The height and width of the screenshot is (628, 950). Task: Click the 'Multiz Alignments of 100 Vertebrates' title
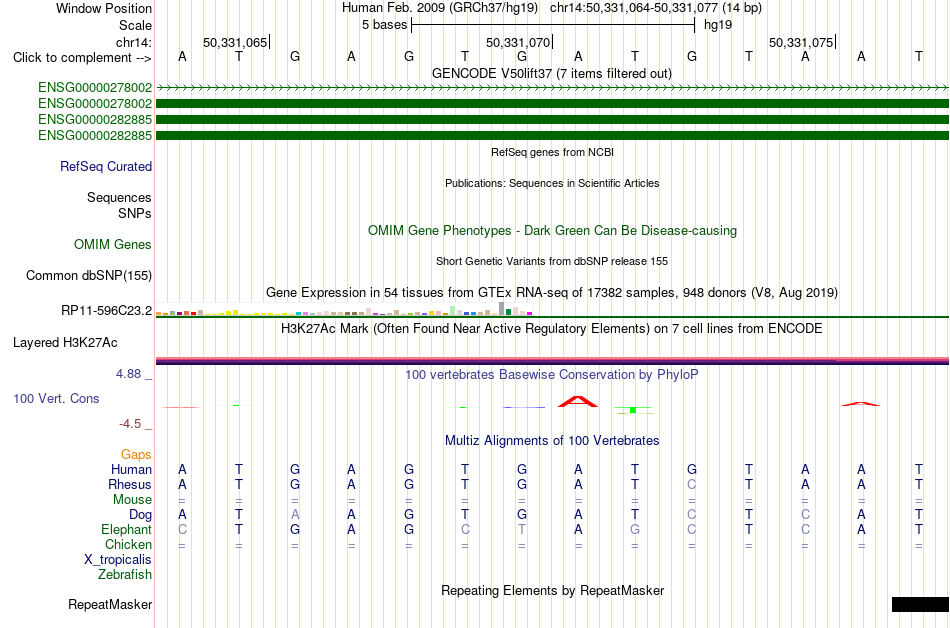[552, 441]
